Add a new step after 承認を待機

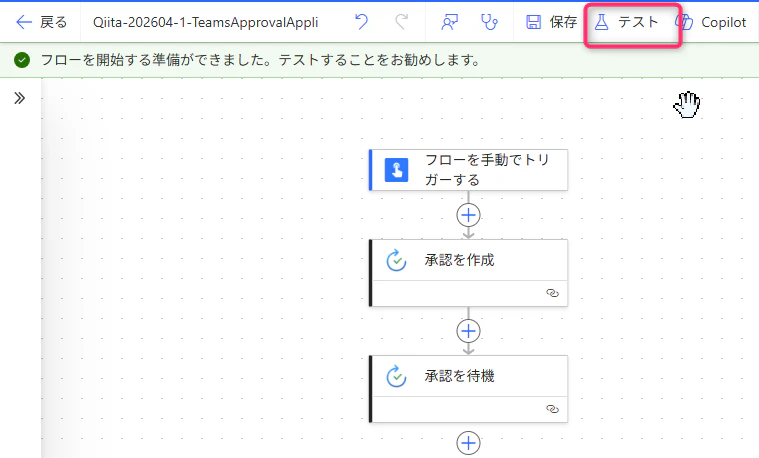click(x=468, y=443)
